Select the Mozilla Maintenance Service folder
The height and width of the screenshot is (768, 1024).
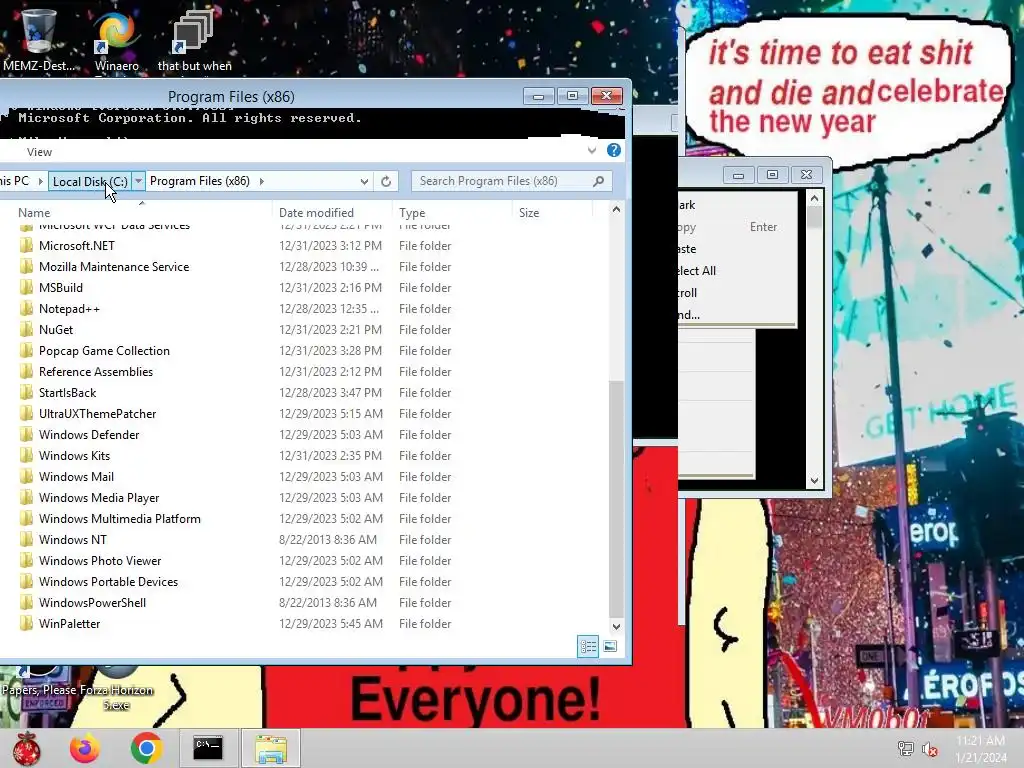pos(114,266)
